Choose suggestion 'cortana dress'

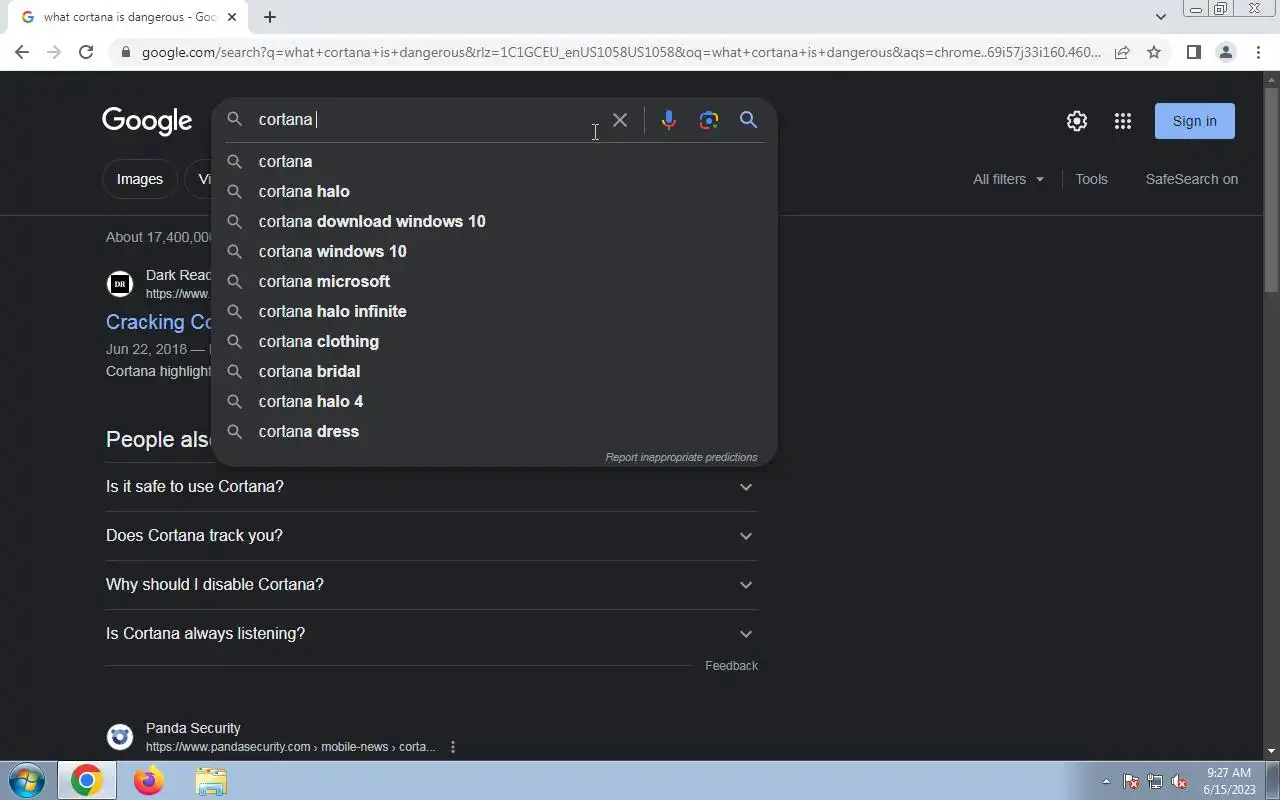click(x=494, y=431)
